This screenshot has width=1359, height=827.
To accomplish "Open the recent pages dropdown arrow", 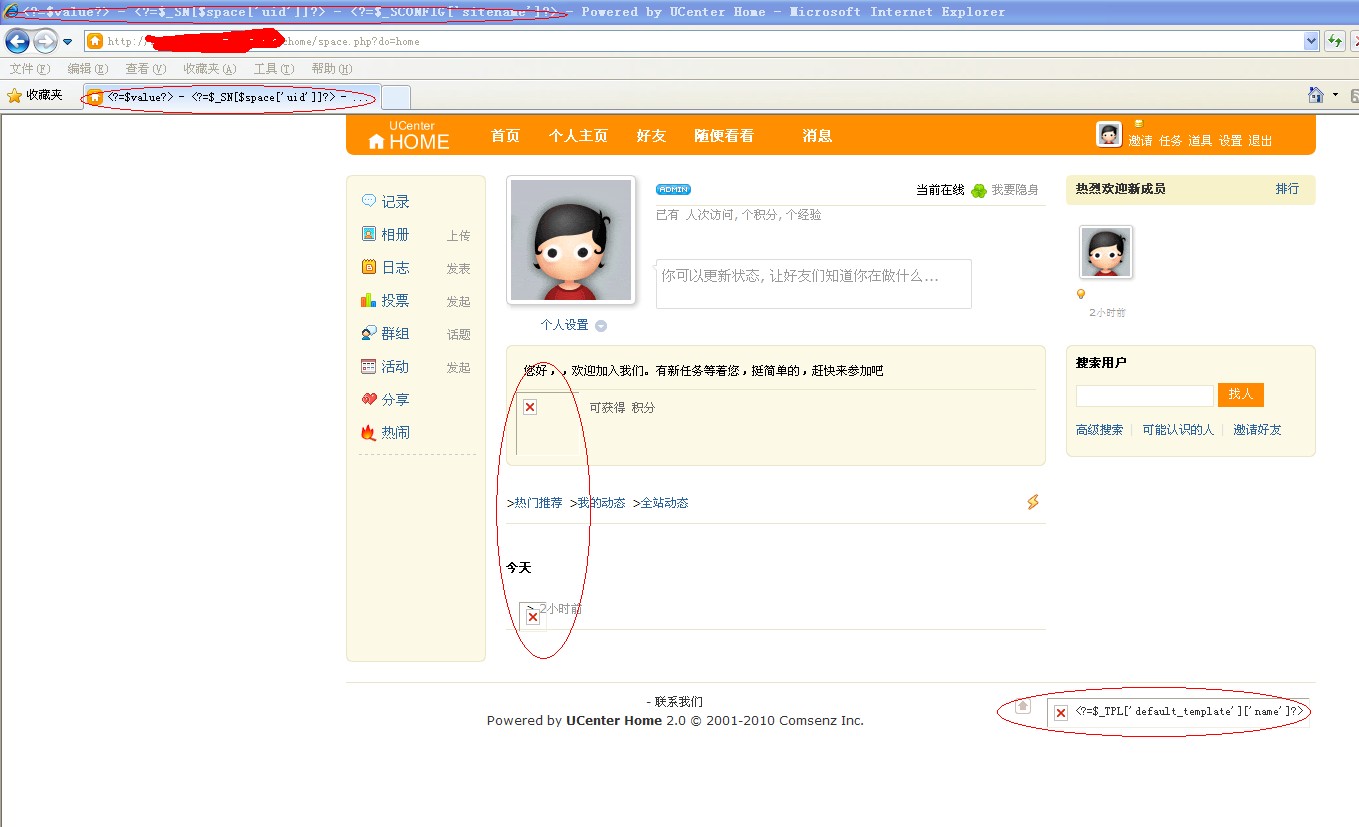I will pyautogui.click(x=68, y=42).
